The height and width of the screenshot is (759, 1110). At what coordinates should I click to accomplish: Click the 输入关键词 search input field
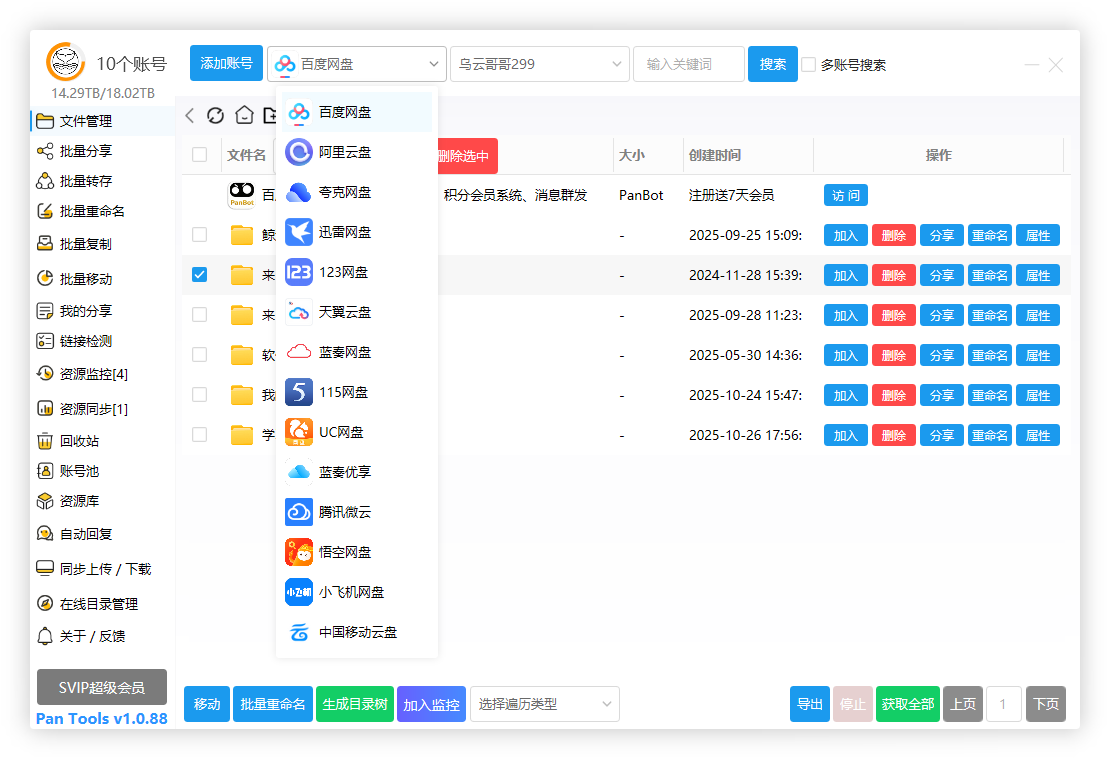tap(688, 63)
